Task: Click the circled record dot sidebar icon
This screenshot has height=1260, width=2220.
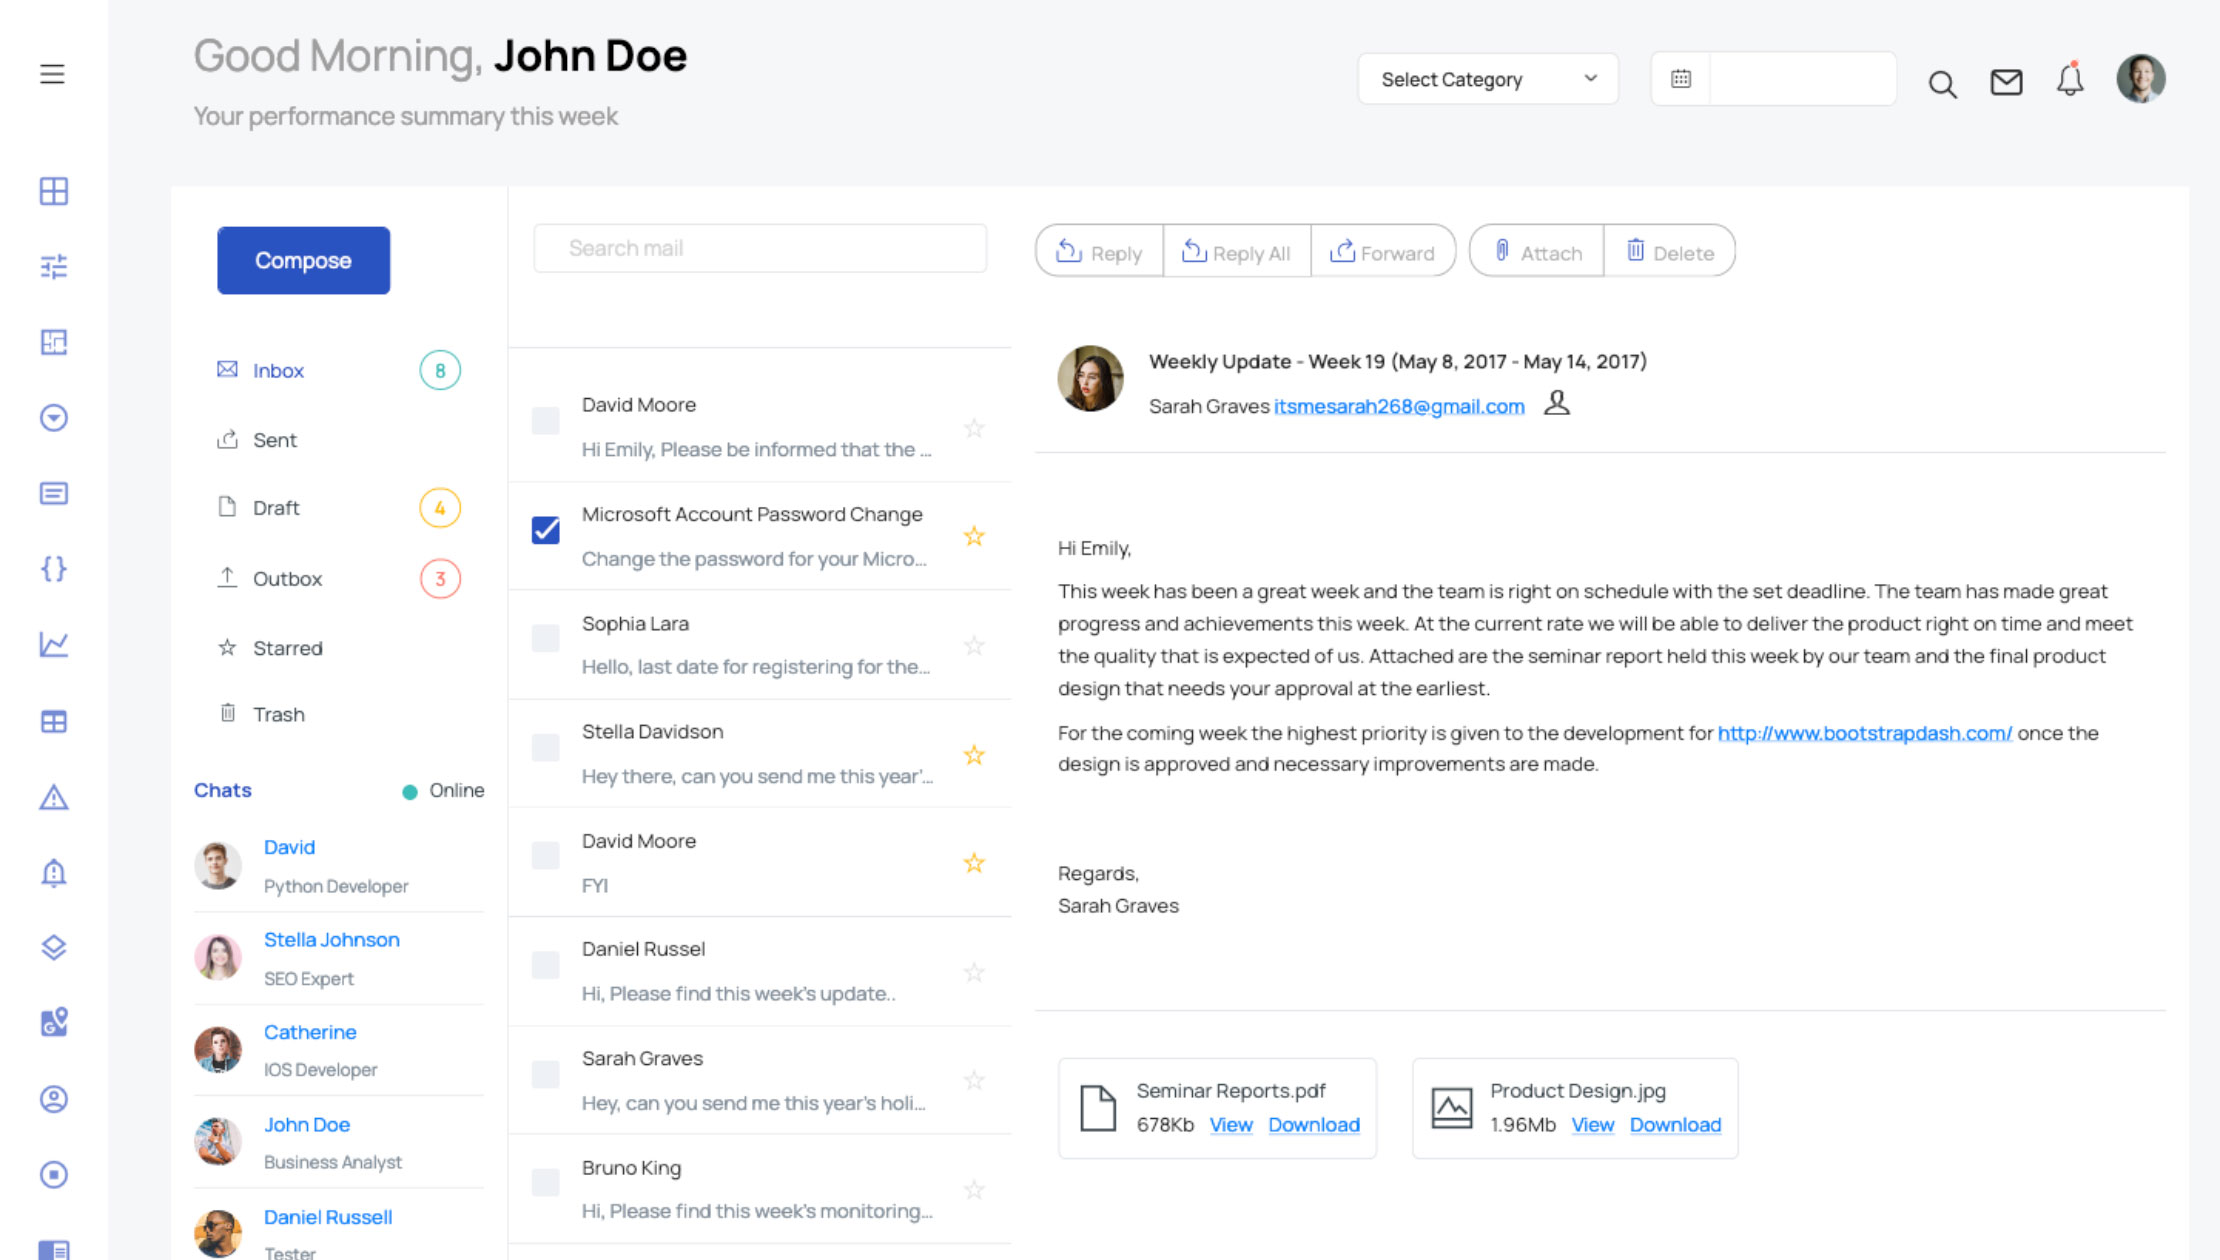Action: point(54,1174)
